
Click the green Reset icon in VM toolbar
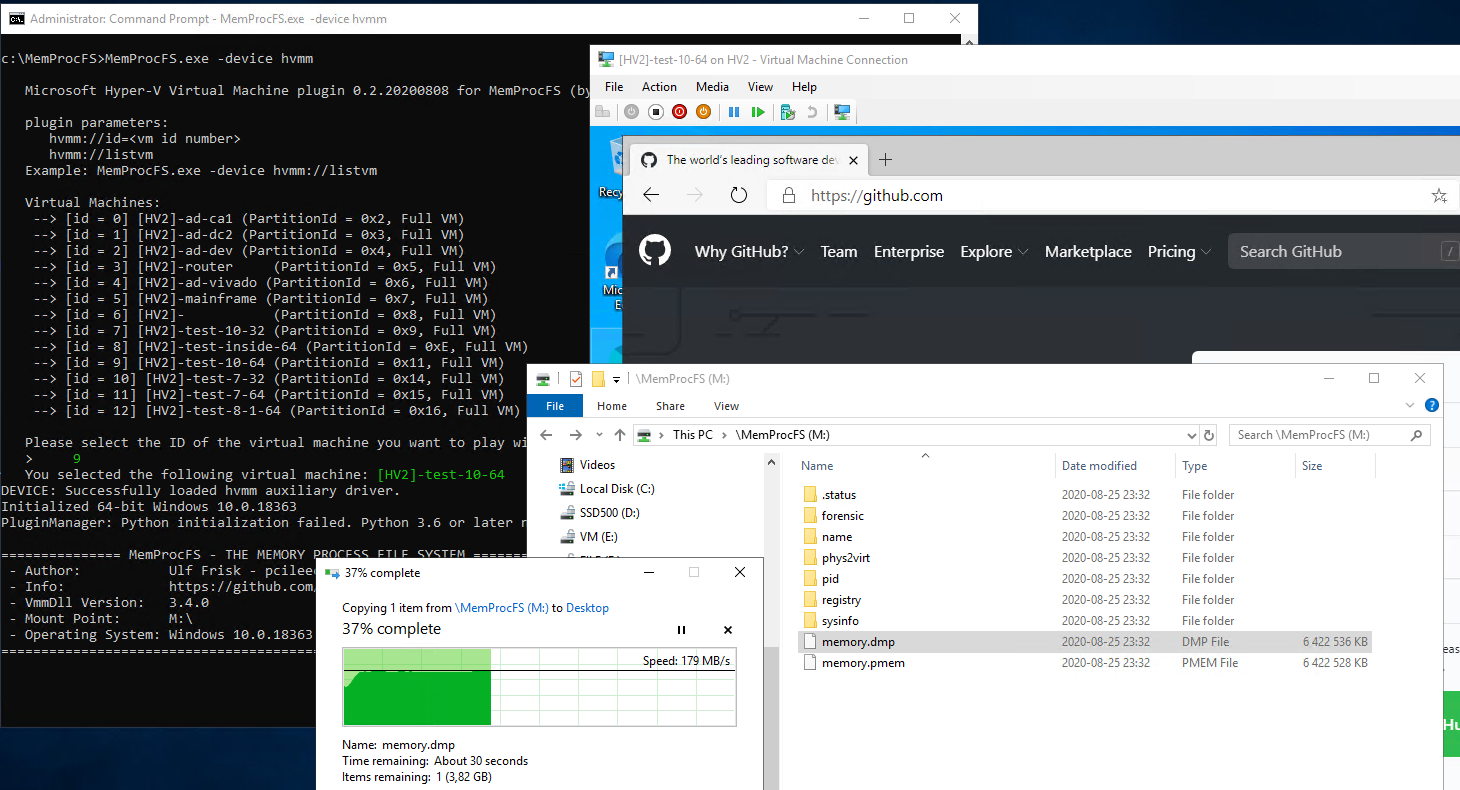[758, 112]
